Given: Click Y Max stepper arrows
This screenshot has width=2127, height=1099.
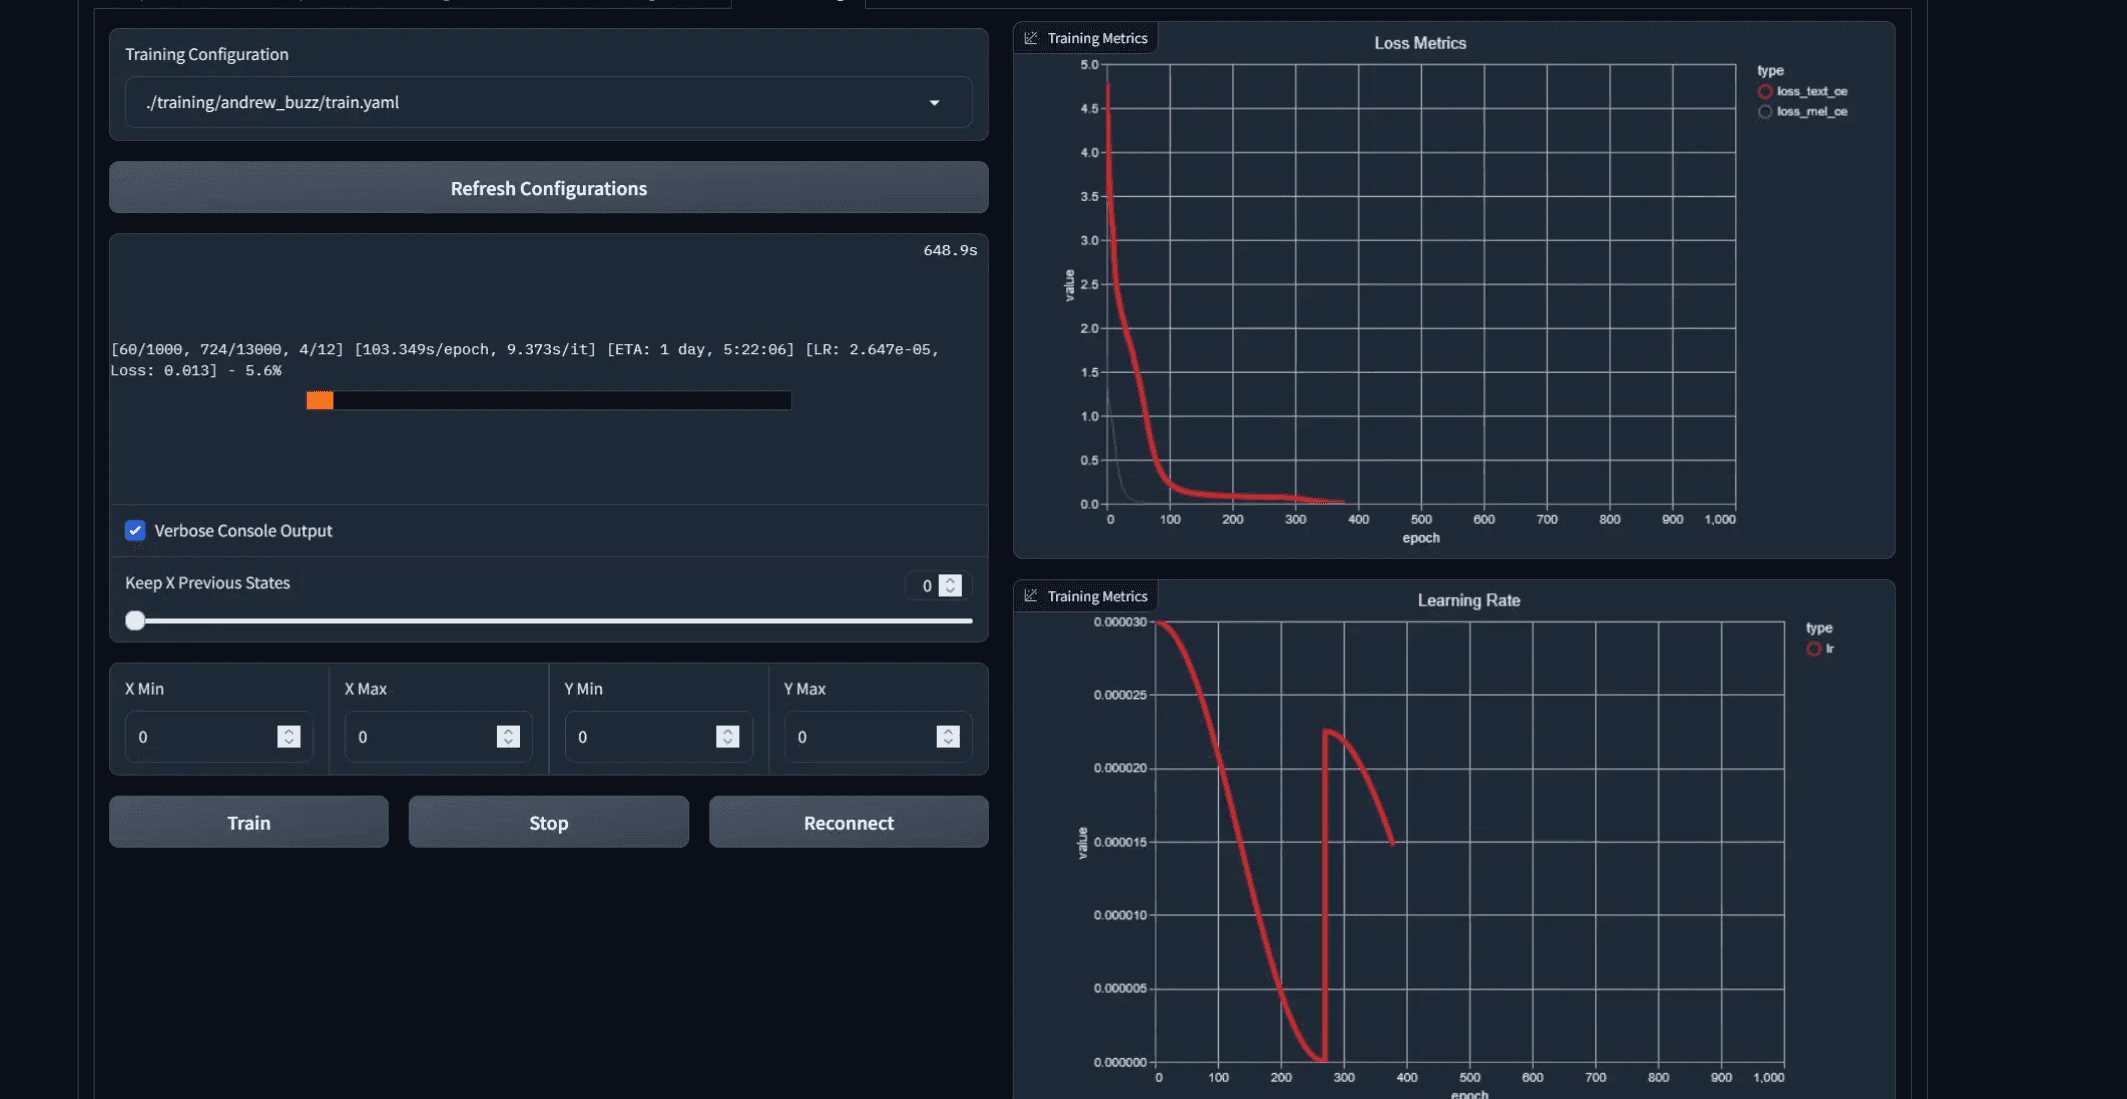Looking at the screenshot, I should point(948,737).
